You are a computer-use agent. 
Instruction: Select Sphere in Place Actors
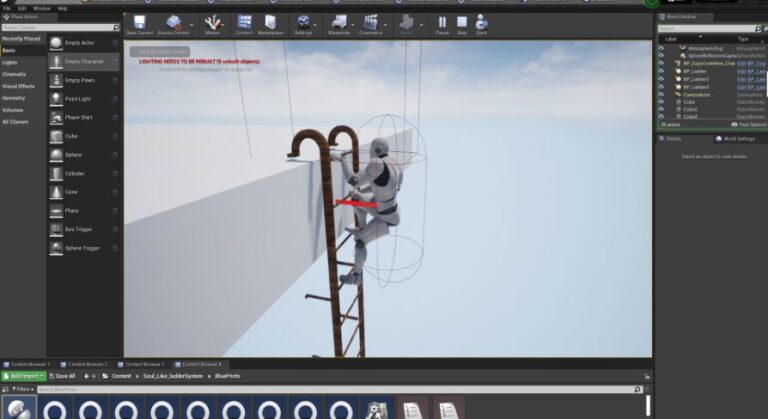pos(84,155)
